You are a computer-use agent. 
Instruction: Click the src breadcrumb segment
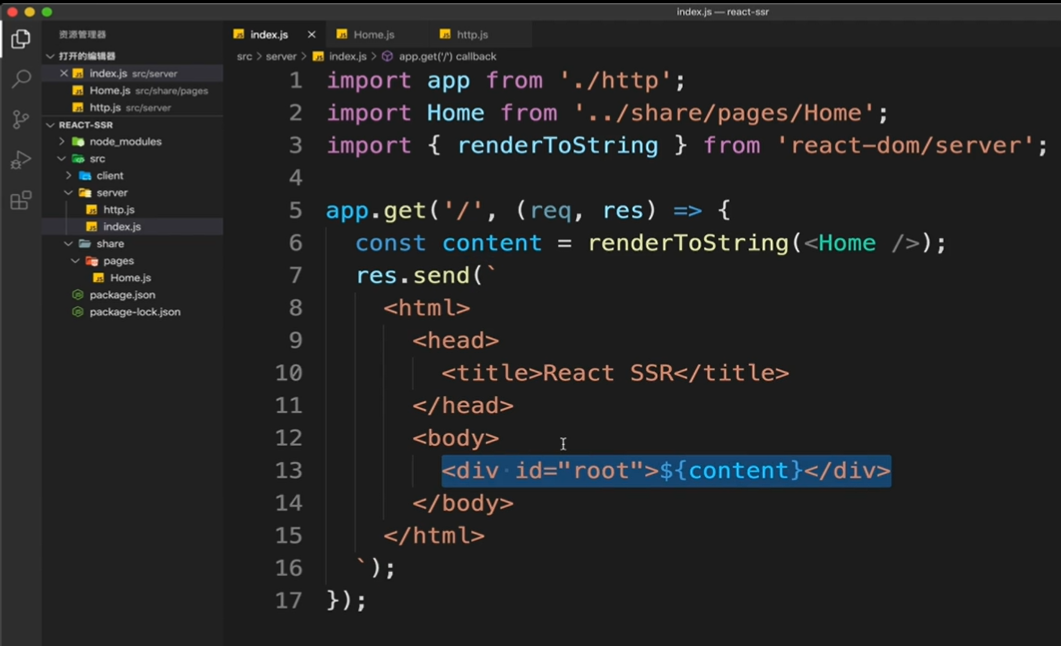(x=244, y=56)
